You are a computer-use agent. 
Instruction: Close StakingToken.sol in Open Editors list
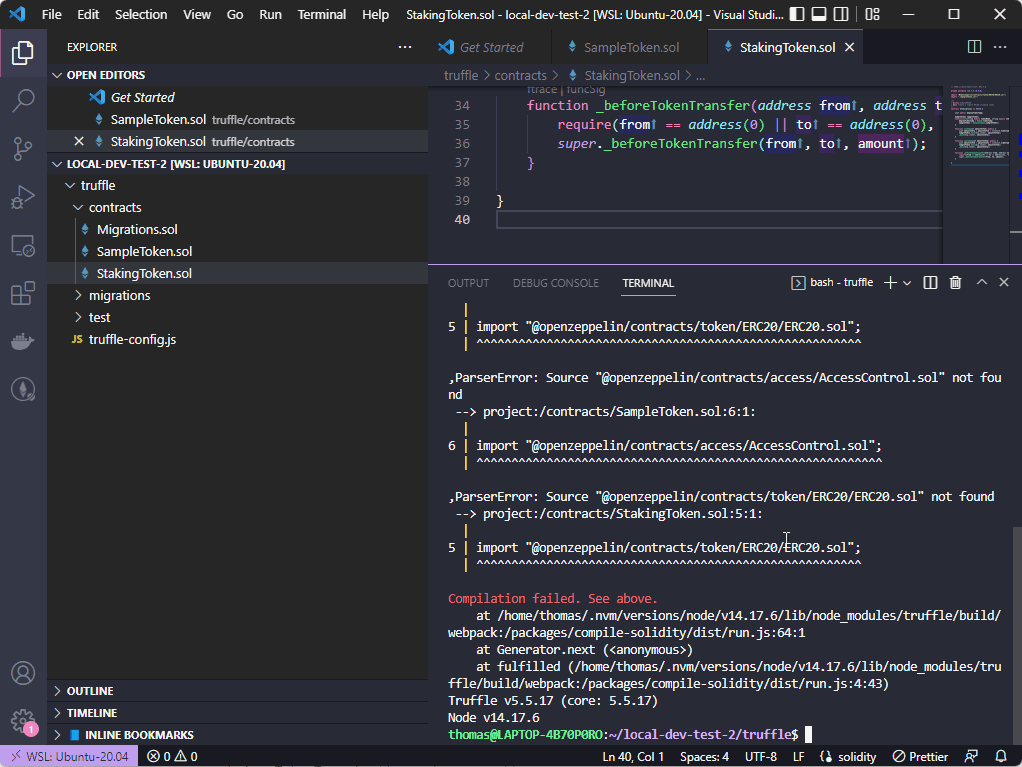point(79,141)
